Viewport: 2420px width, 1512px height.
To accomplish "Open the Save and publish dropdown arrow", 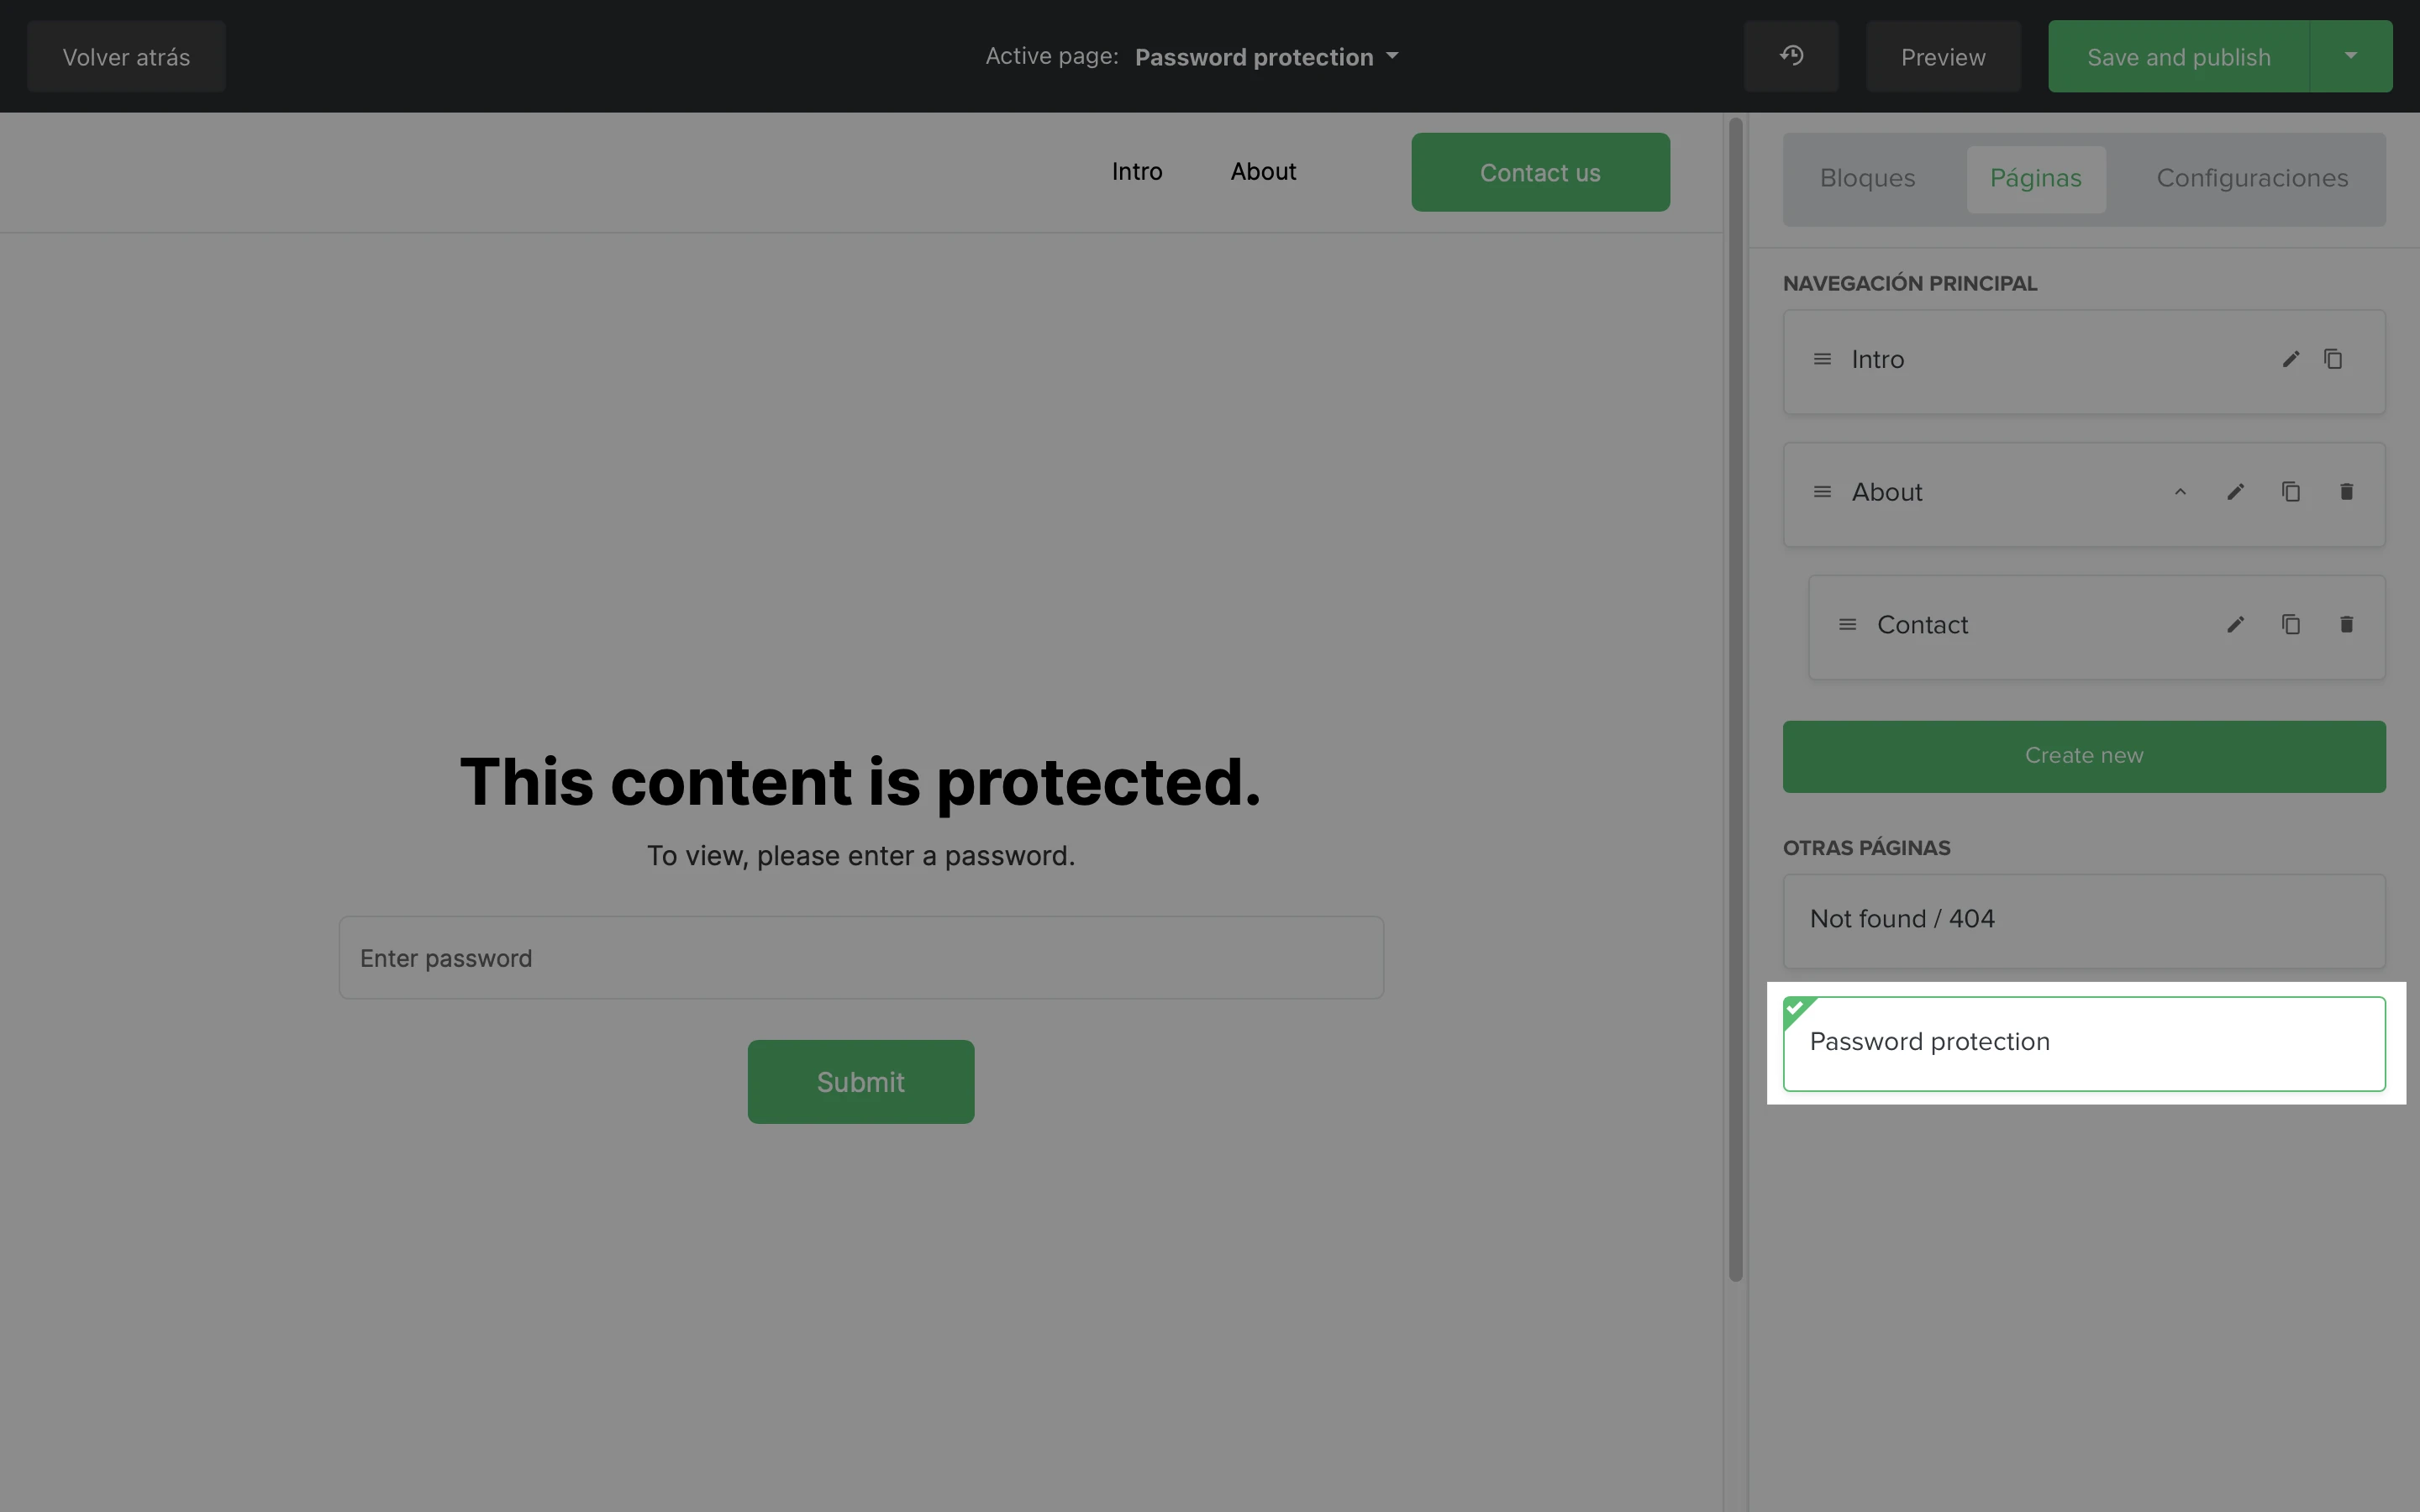I will (x=2351, y=56).
